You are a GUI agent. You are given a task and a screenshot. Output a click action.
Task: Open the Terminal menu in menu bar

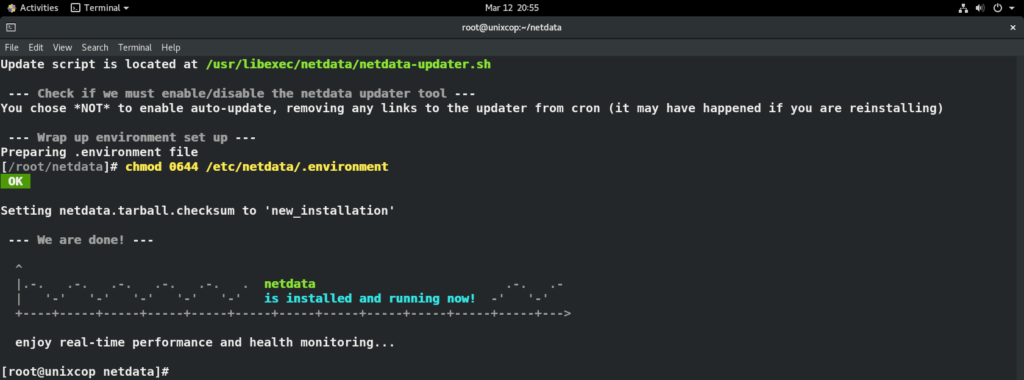135,48
